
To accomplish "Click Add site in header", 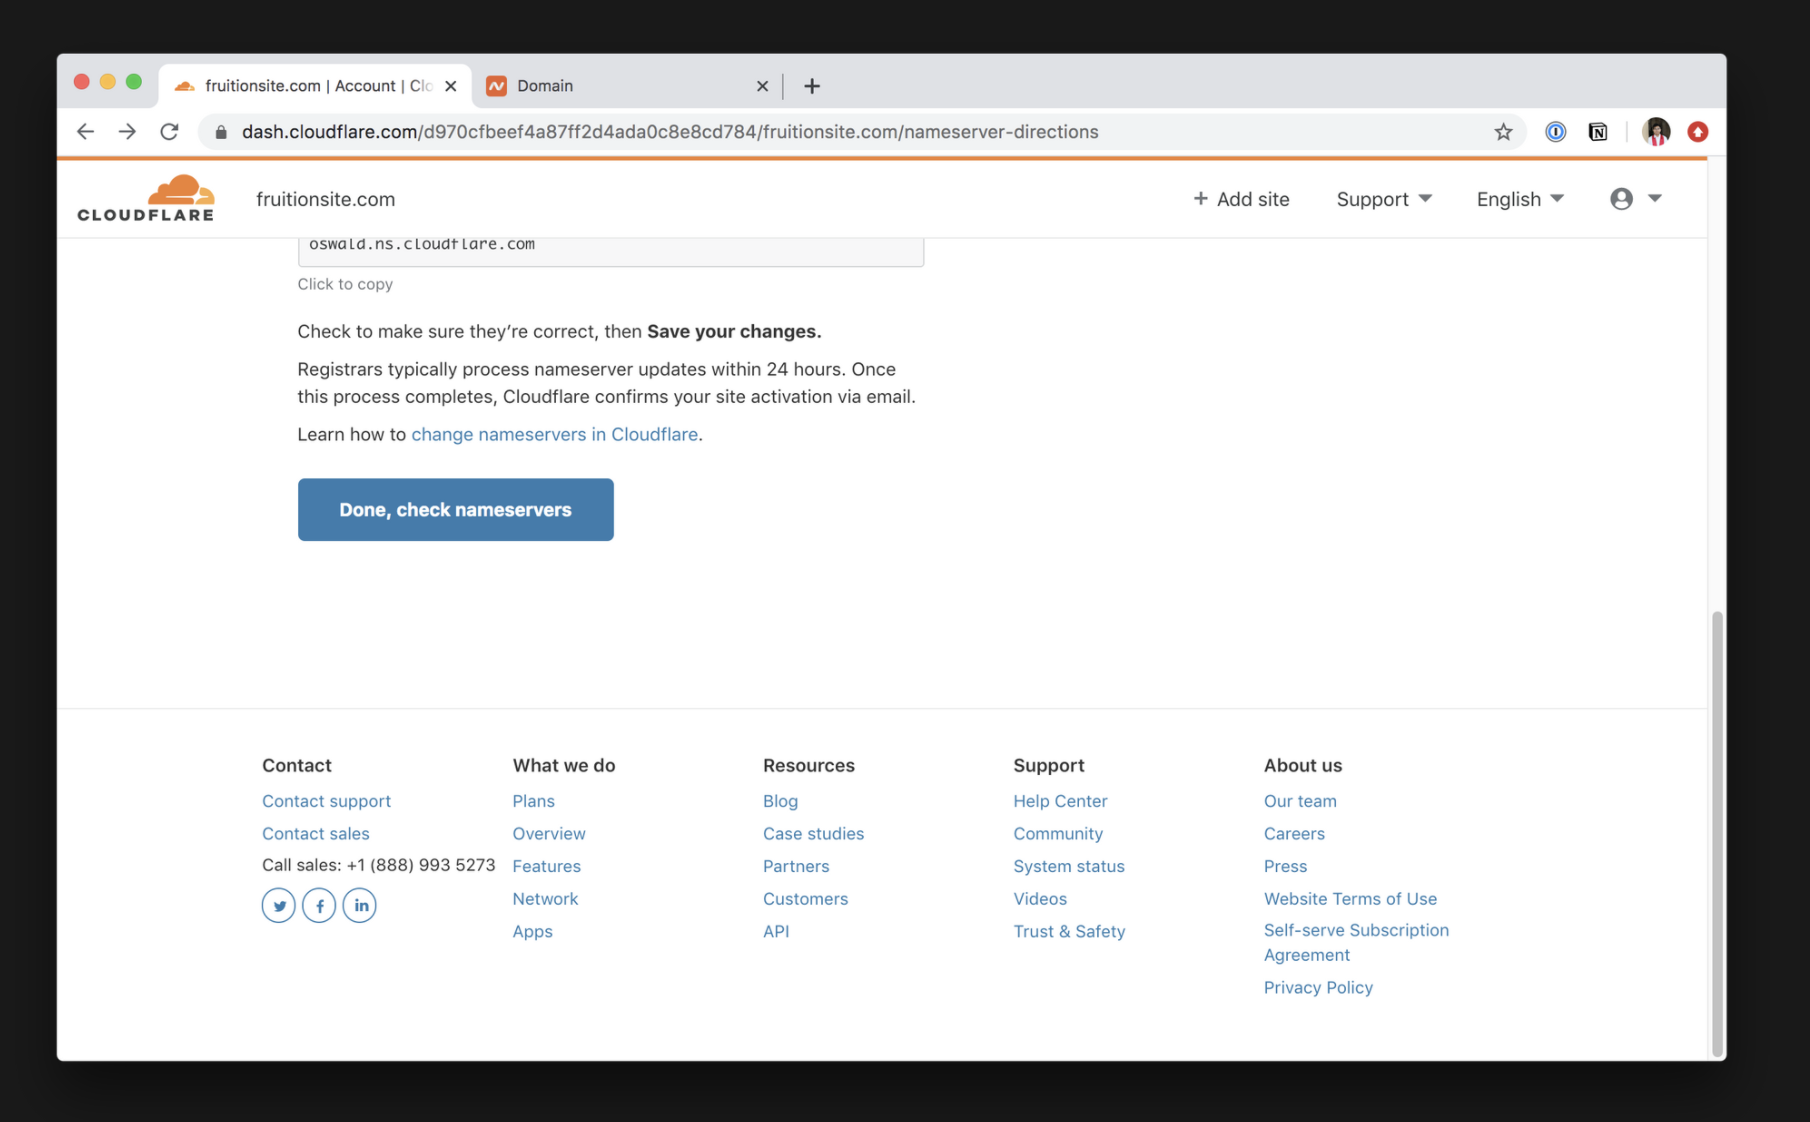I will pyautogui.click(x=1241, y=199).
